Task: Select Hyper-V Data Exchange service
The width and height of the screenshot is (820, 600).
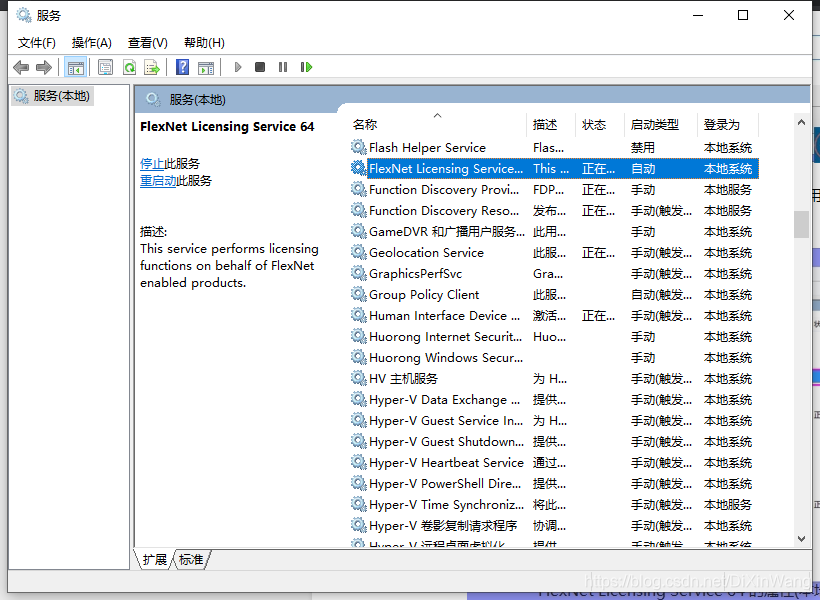Action: point(554,400)
